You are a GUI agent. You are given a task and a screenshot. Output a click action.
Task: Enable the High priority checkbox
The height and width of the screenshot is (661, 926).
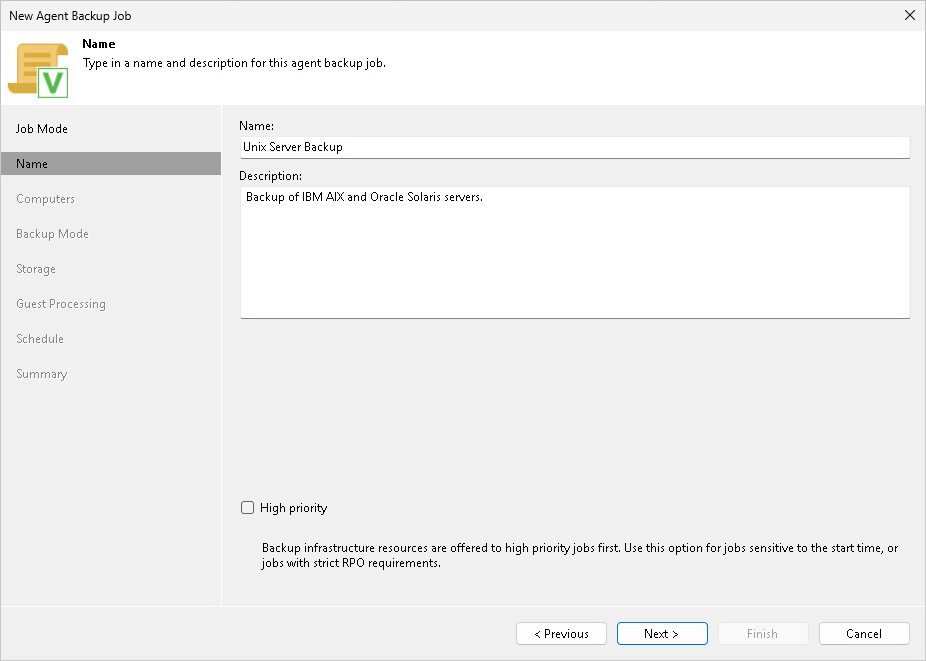coord(247,507)
